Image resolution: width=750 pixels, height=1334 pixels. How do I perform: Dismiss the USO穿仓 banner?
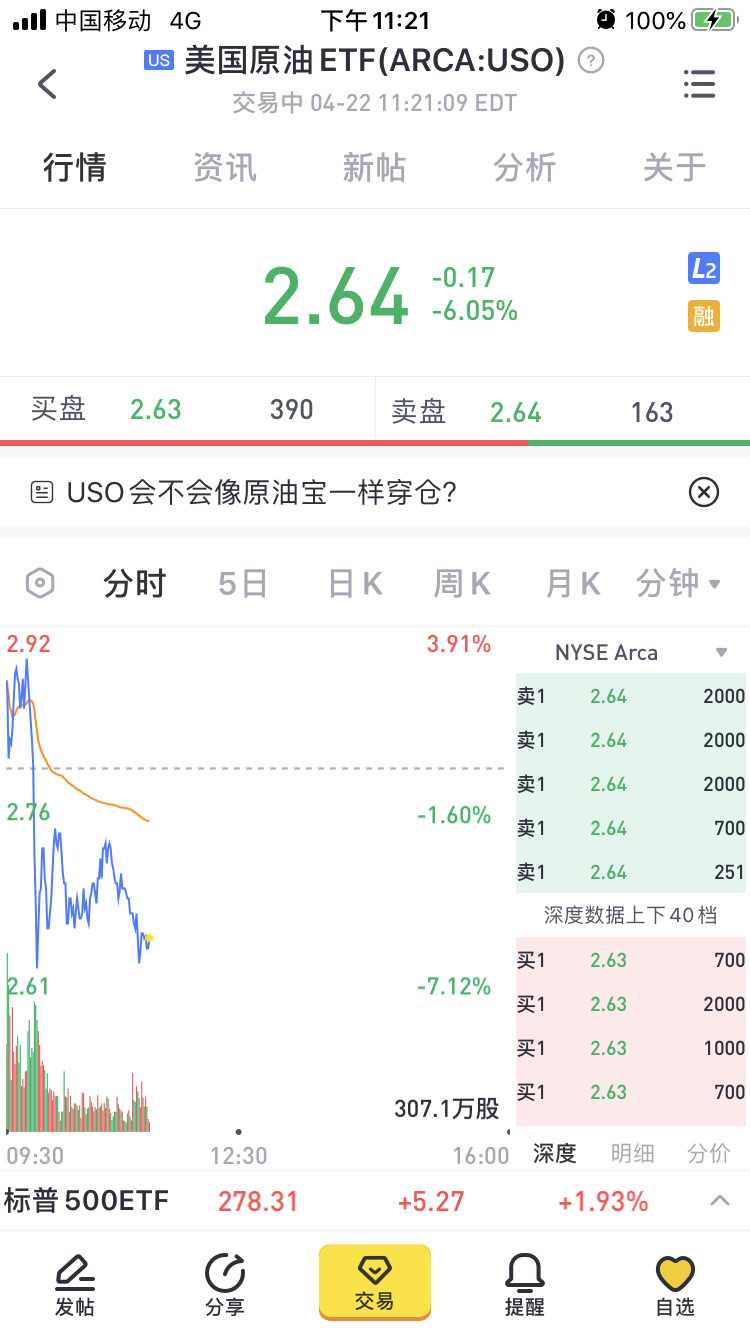tap(704, 492)
